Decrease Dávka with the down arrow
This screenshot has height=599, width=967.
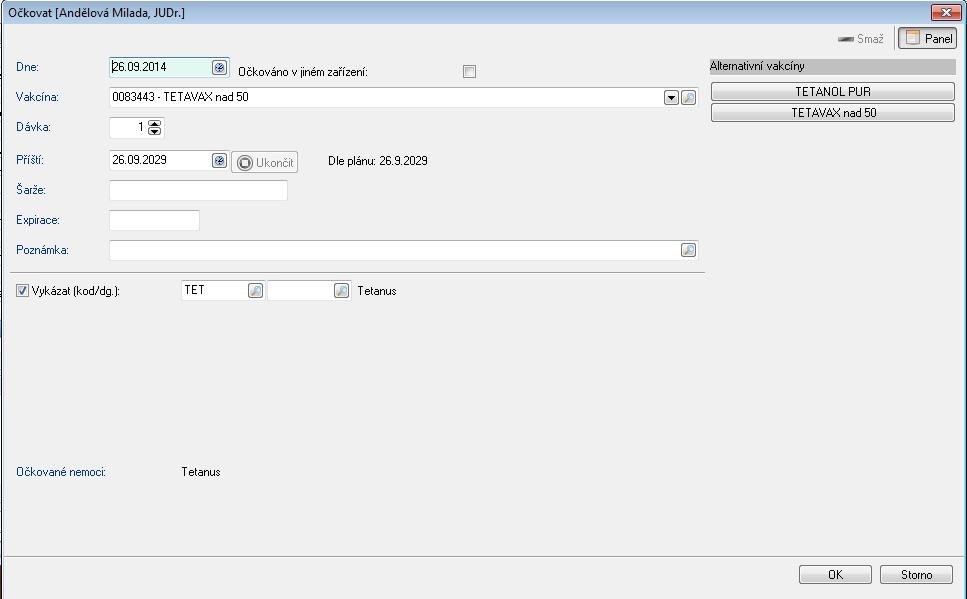click(x=155, y=131)
